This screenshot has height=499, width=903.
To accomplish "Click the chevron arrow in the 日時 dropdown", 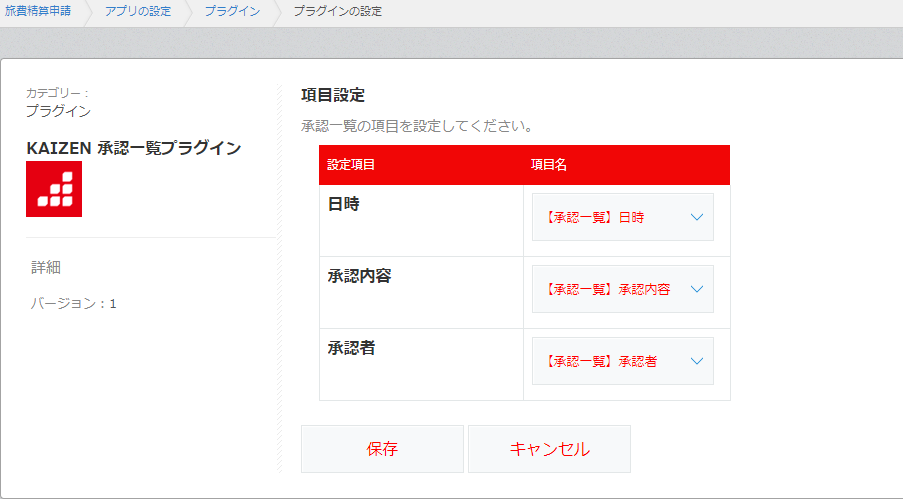I will coord(697,217).
